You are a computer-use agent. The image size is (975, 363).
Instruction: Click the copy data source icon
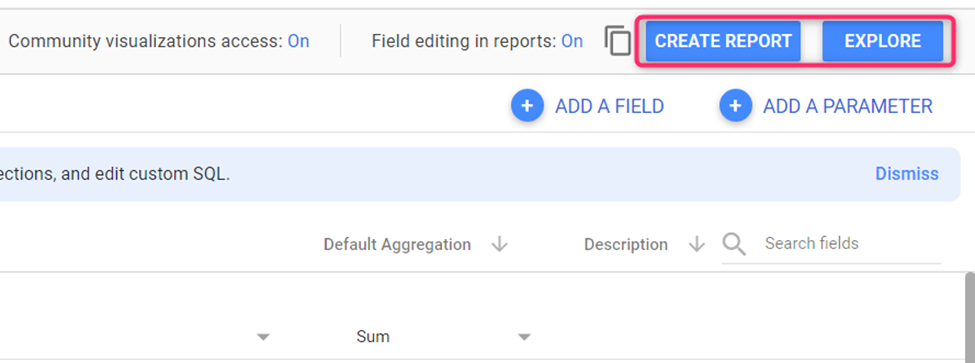tap(617, 42)
